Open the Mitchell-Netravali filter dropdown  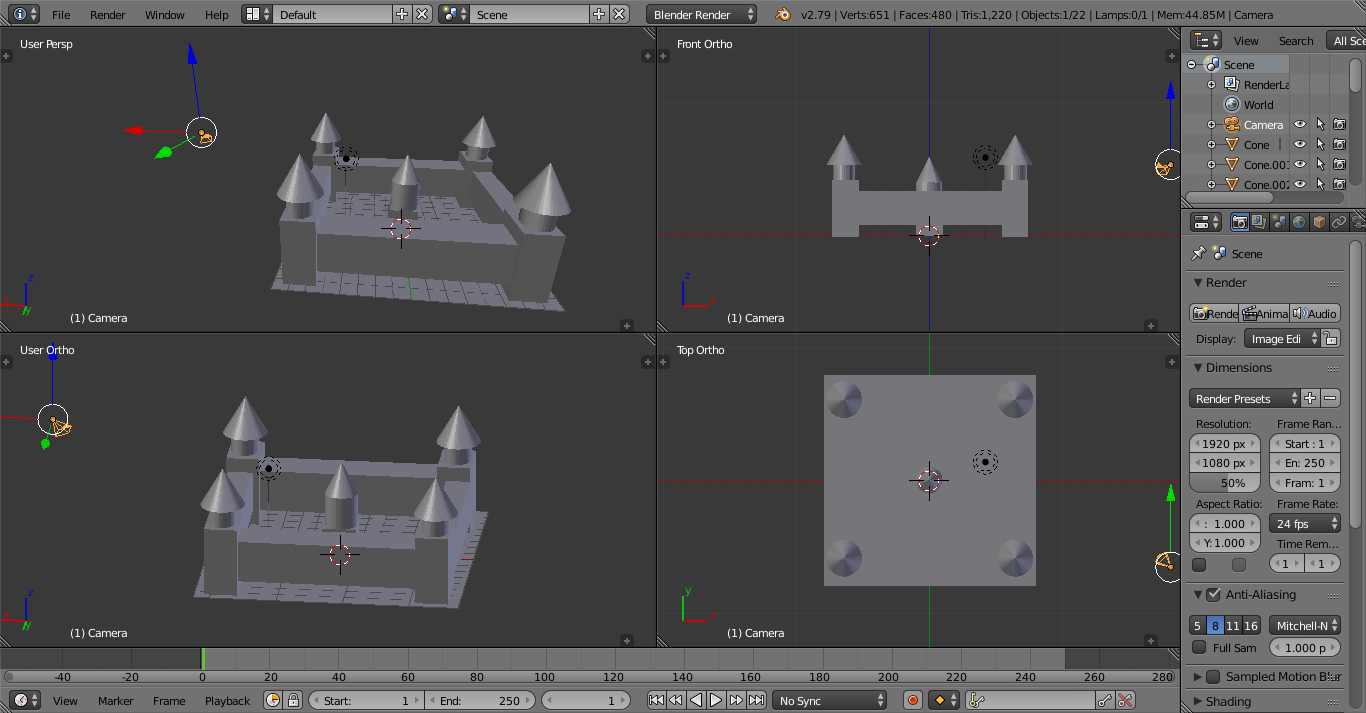coord(1305,626)
